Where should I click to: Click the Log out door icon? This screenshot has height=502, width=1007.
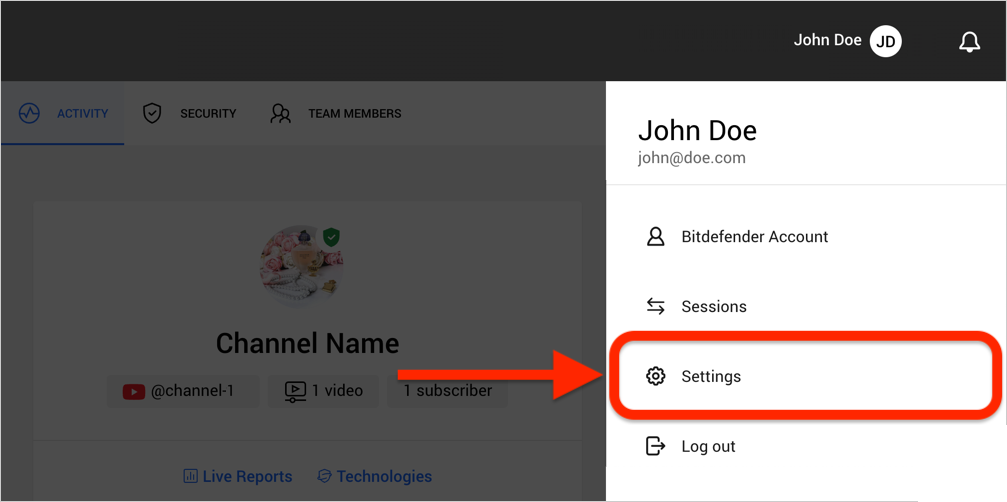coord(655,446)
